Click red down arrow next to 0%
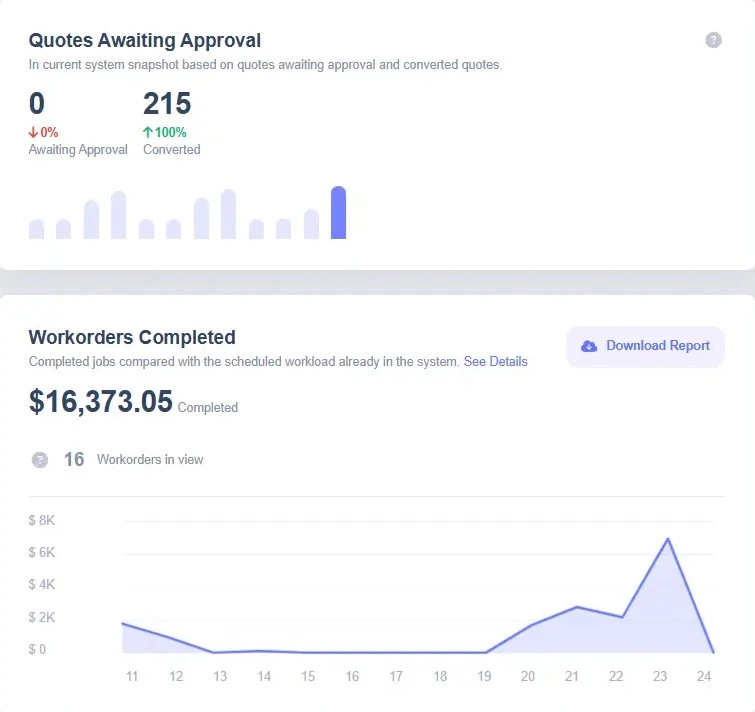Screen dimensions: 755x712 [34, 132]
